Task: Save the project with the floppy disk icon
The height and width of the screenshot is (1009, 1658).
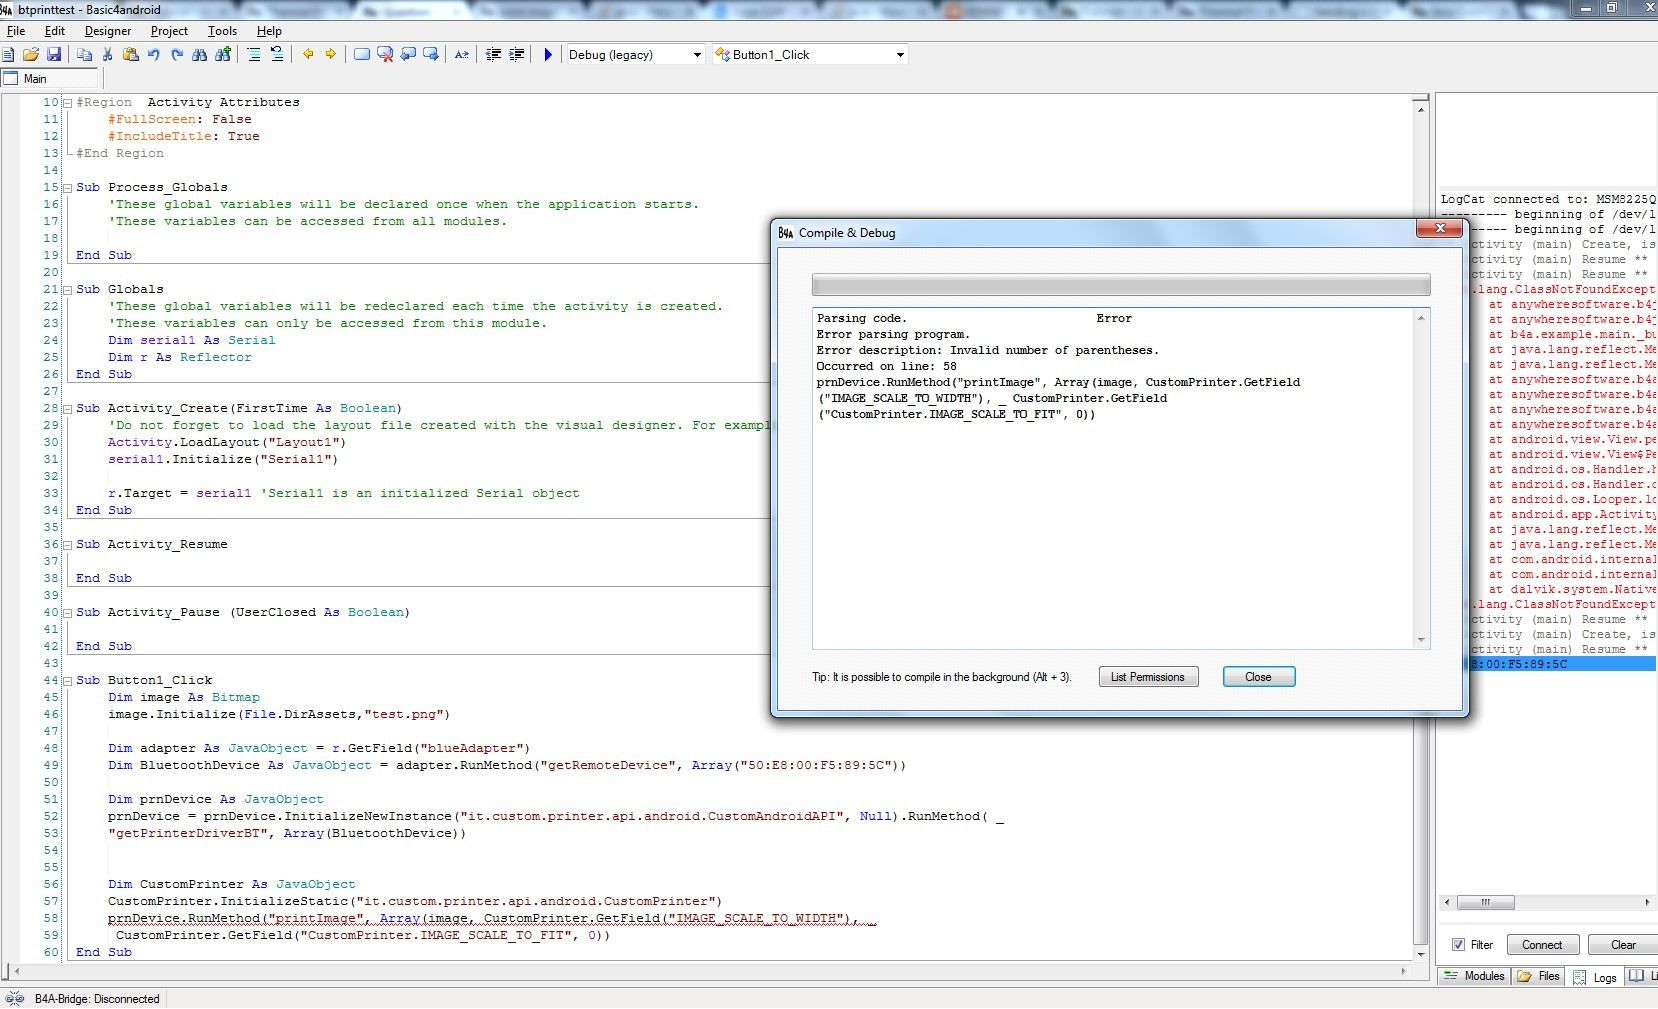Action: (54, 55)
